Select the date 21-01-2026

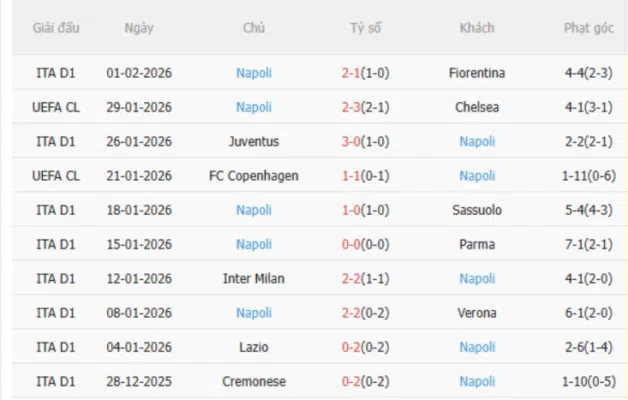click(x=139, y=176)
